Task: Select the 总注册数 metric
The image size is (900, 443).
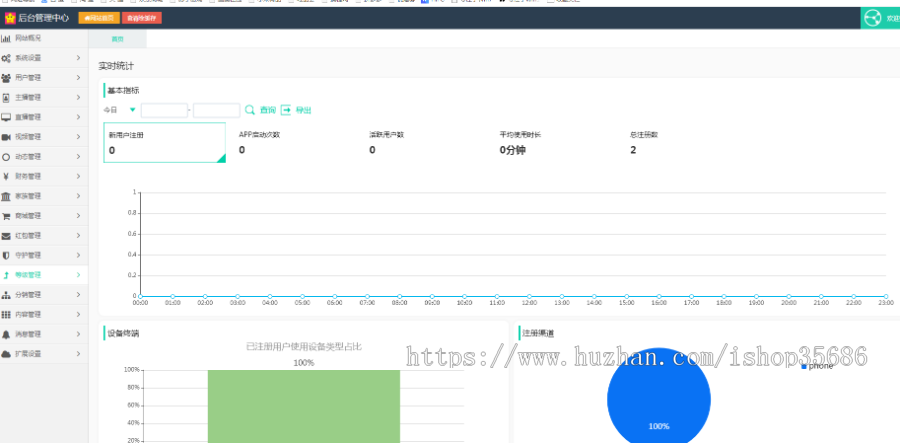Action: tap(643, 135)
